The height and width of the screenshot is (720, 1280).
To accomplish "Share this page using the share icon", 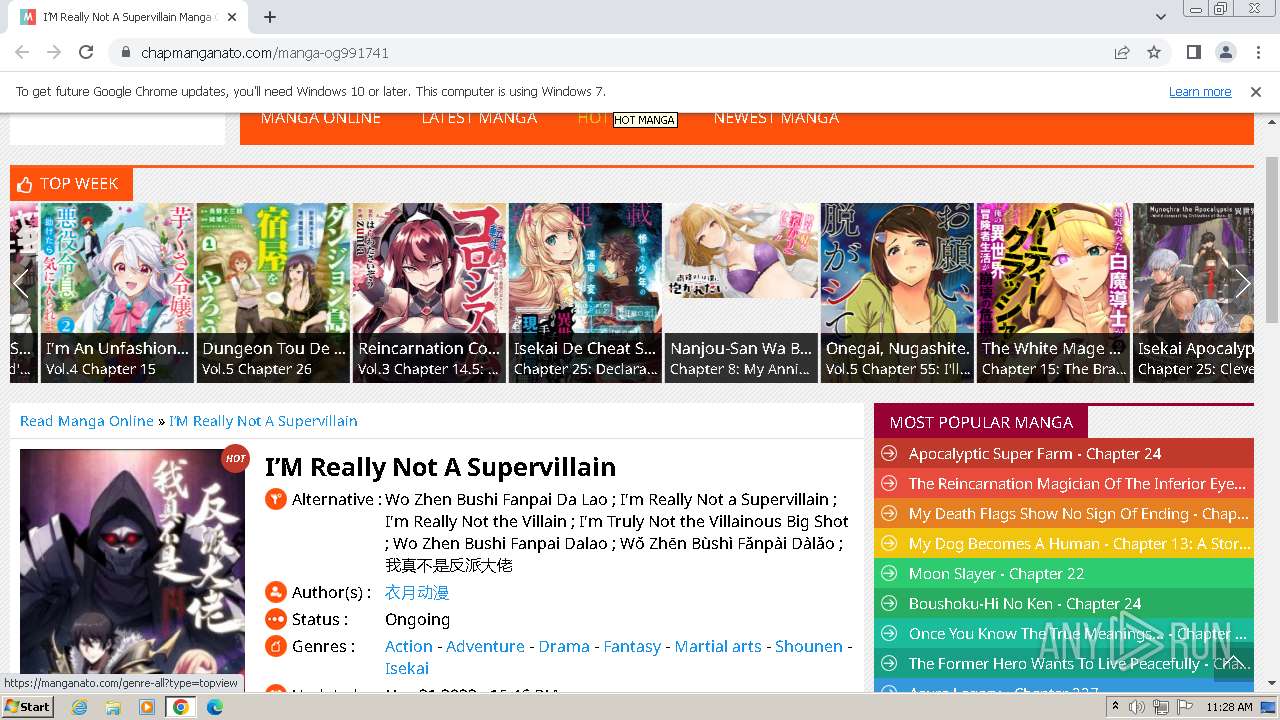I will coord(1122,52).
